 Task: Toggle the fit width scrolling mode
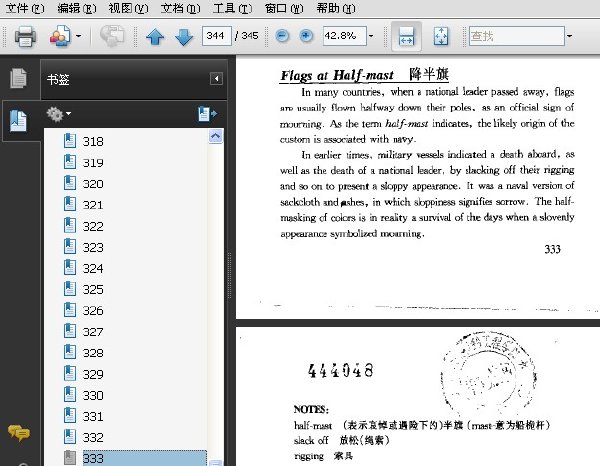point(406,36)
